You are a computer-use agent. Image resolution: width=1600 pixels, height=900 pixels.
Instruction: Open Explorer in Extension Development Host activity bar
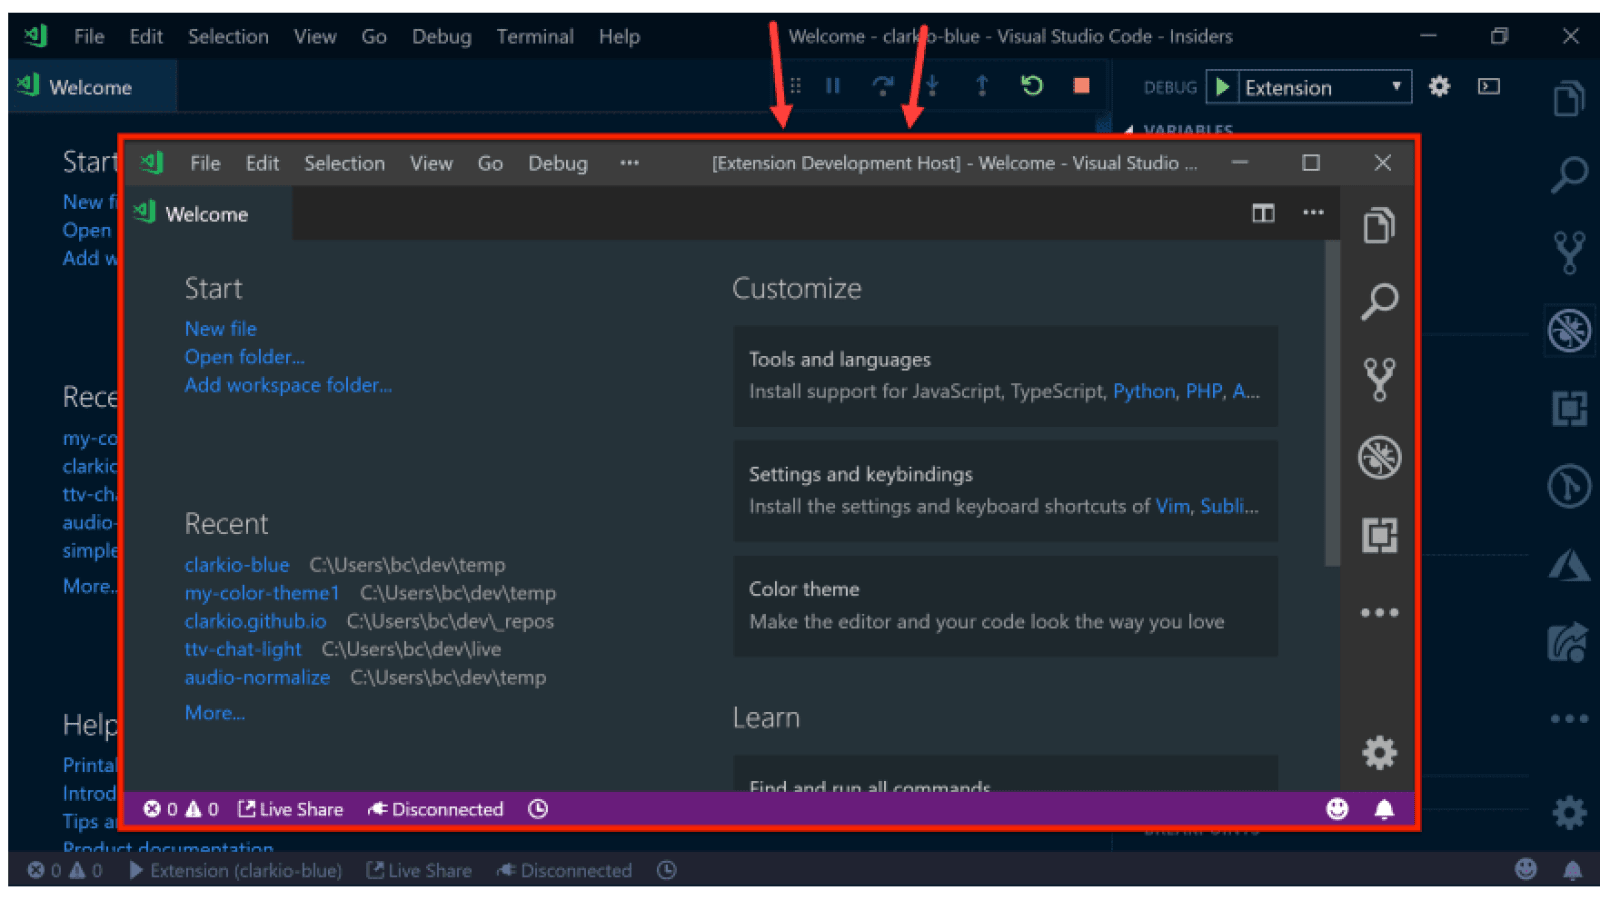[x=1379, y=226]
